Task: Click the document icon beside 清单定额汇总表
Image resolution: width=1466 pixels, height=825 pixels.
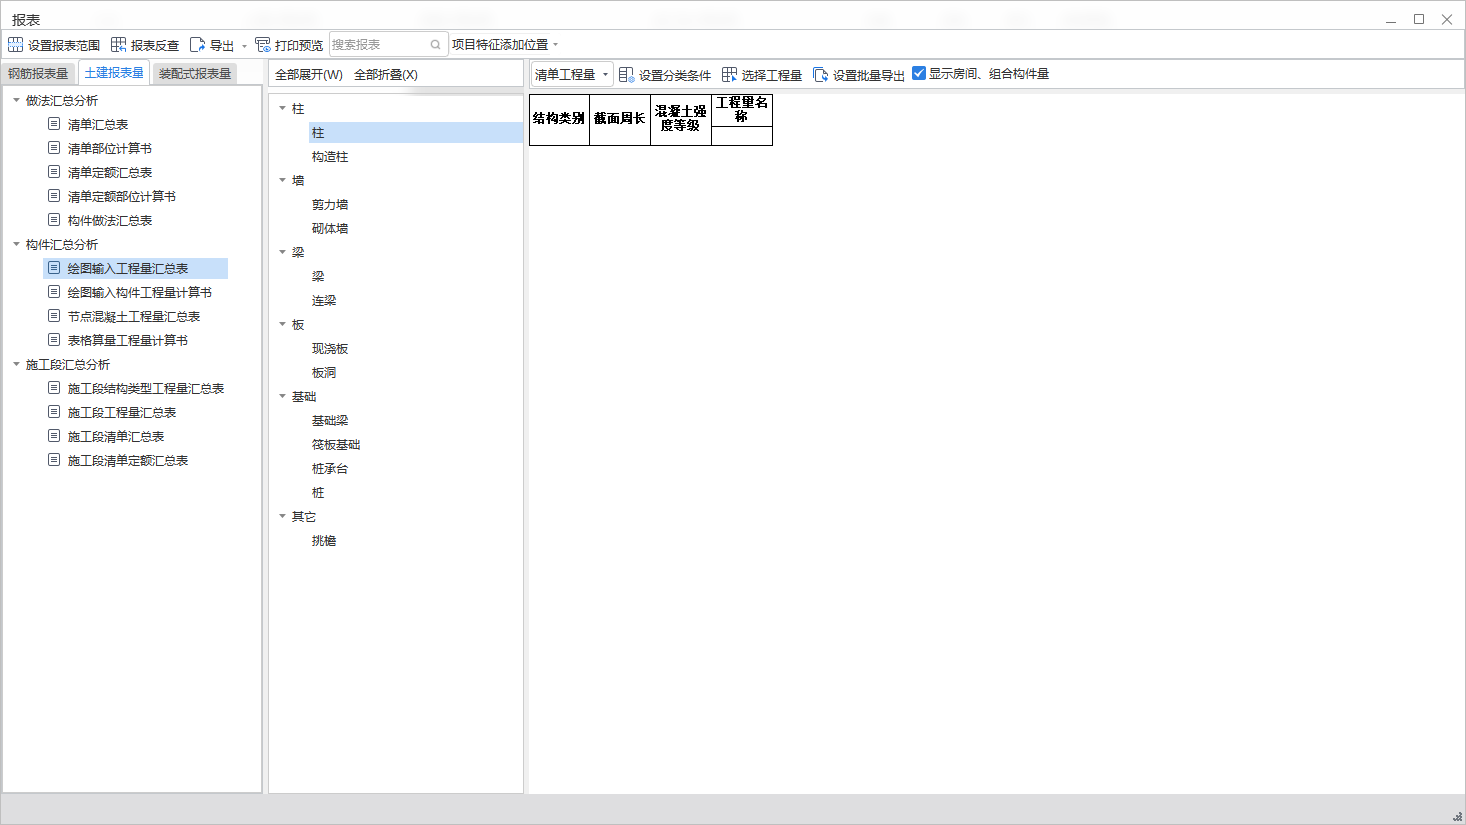Action: pyautogui.click(x=54, y=172)
